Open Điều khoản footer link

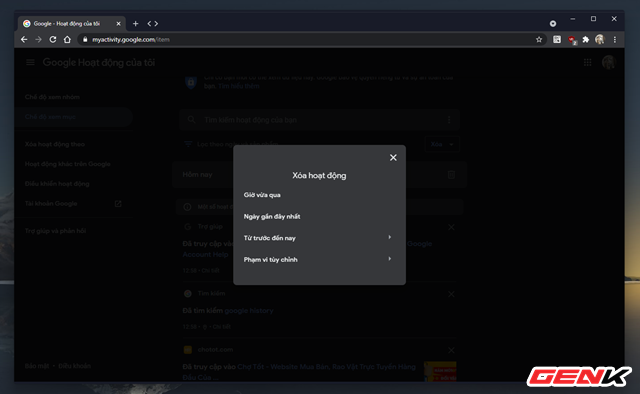click(74, 366)
